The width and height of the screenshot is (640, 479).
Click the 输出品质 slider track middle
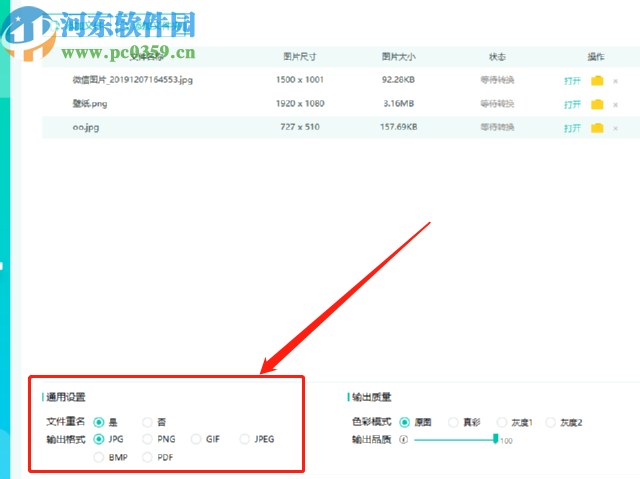pos(454,440)
